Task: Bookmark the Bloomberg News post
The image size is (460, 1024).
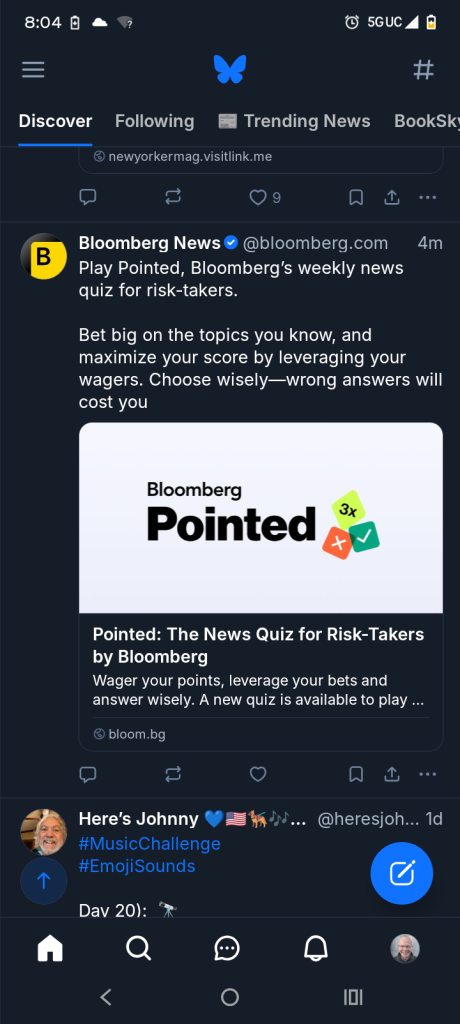Action: point(355,774)
